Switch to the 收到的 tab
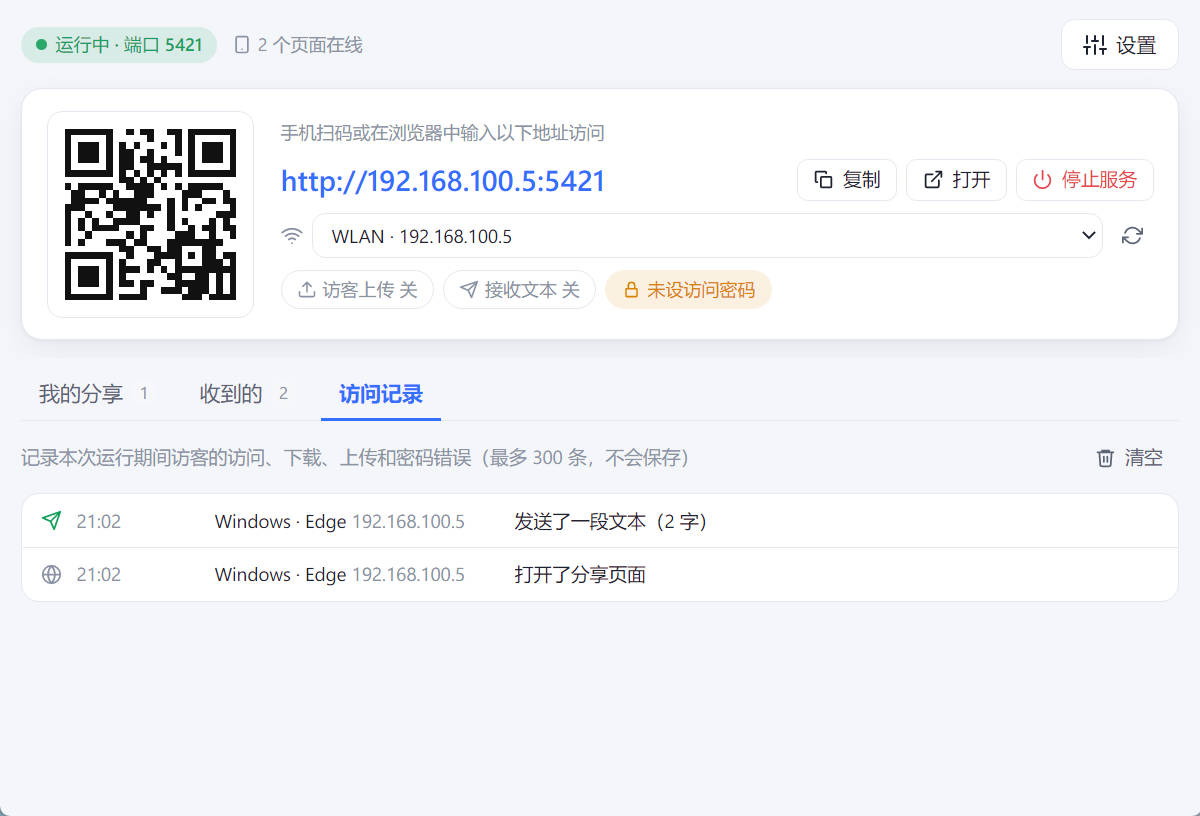1200x816 pixels. (244, 394)
